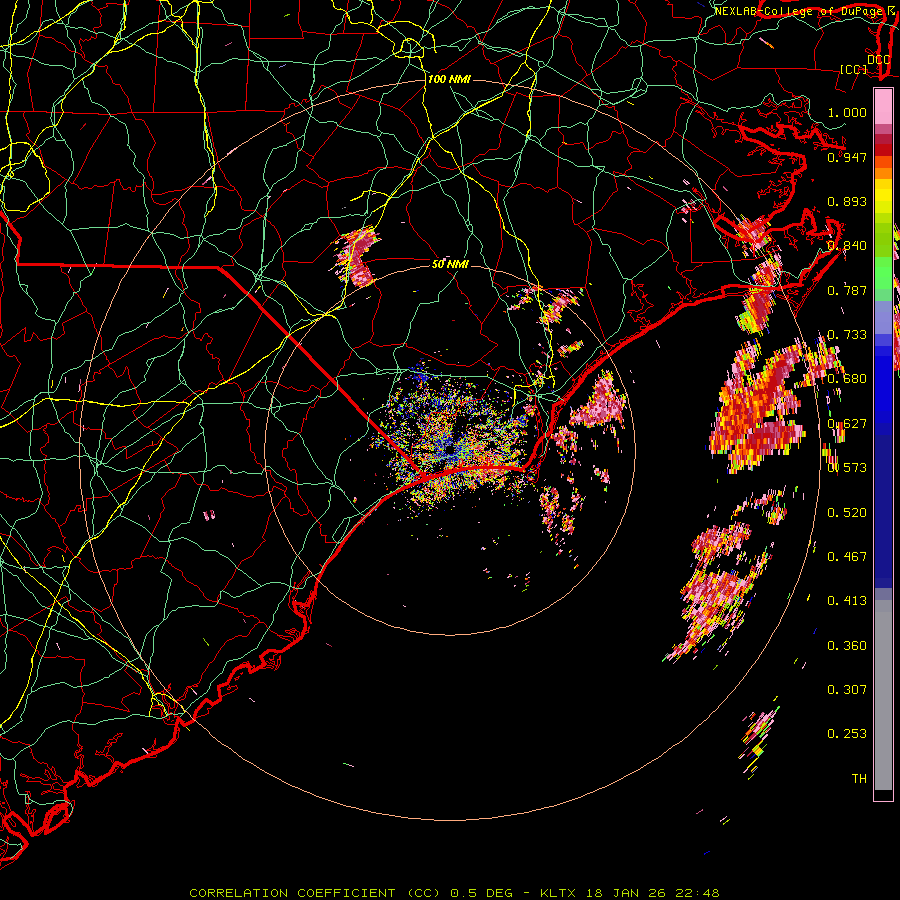Click the 0.467 color scale value

(x=847, y=557)
